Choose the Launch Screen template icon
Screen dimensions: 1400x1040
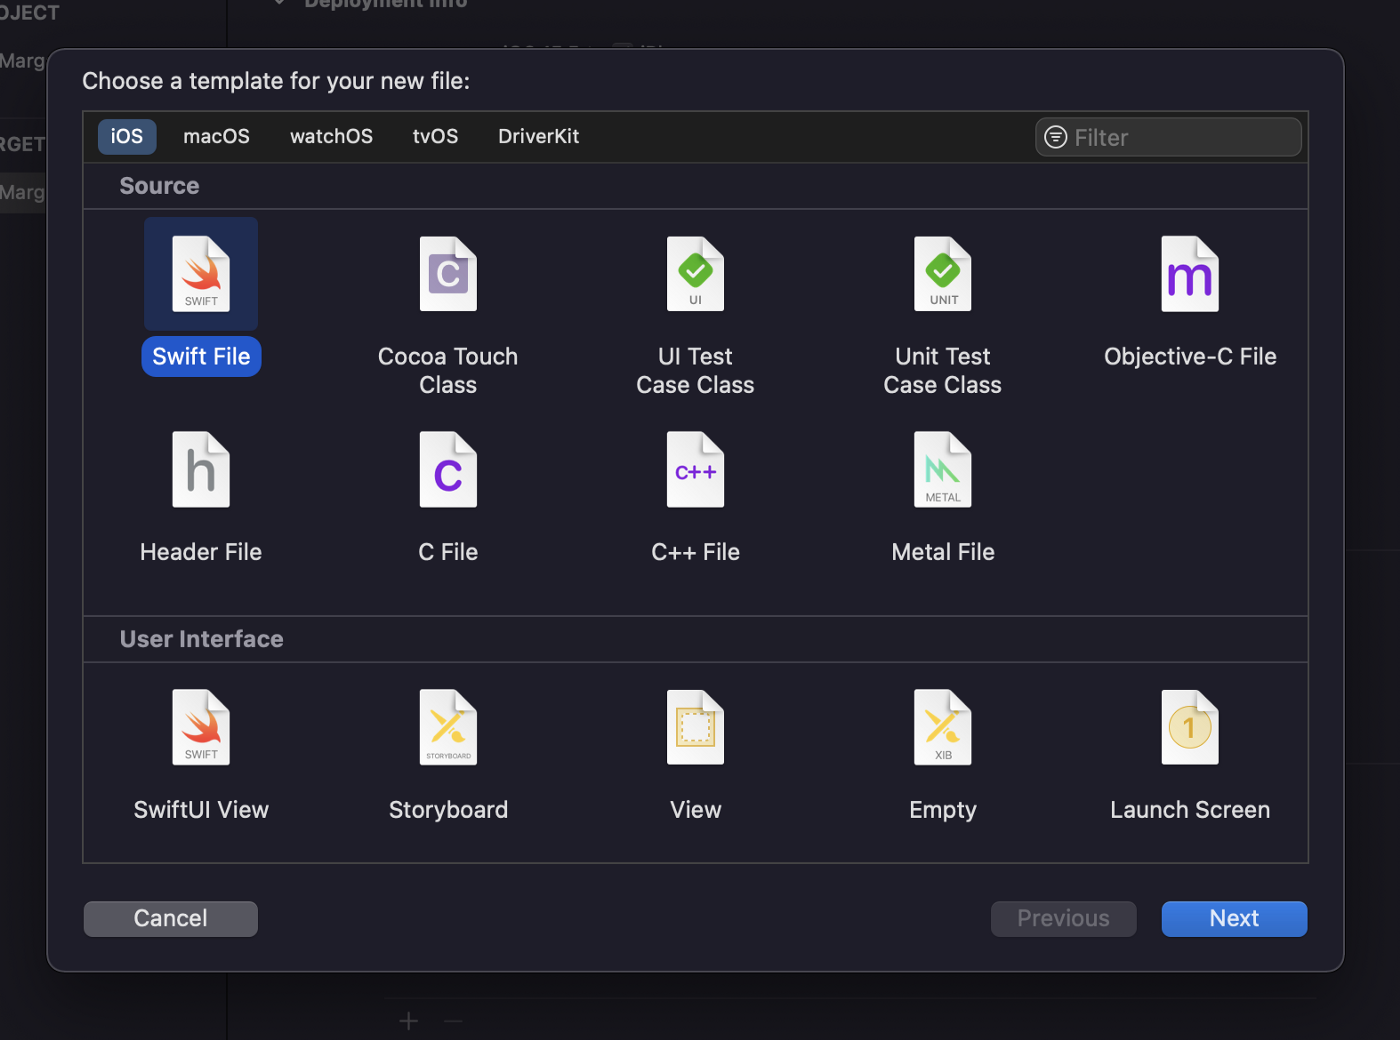click(1190, 727)
